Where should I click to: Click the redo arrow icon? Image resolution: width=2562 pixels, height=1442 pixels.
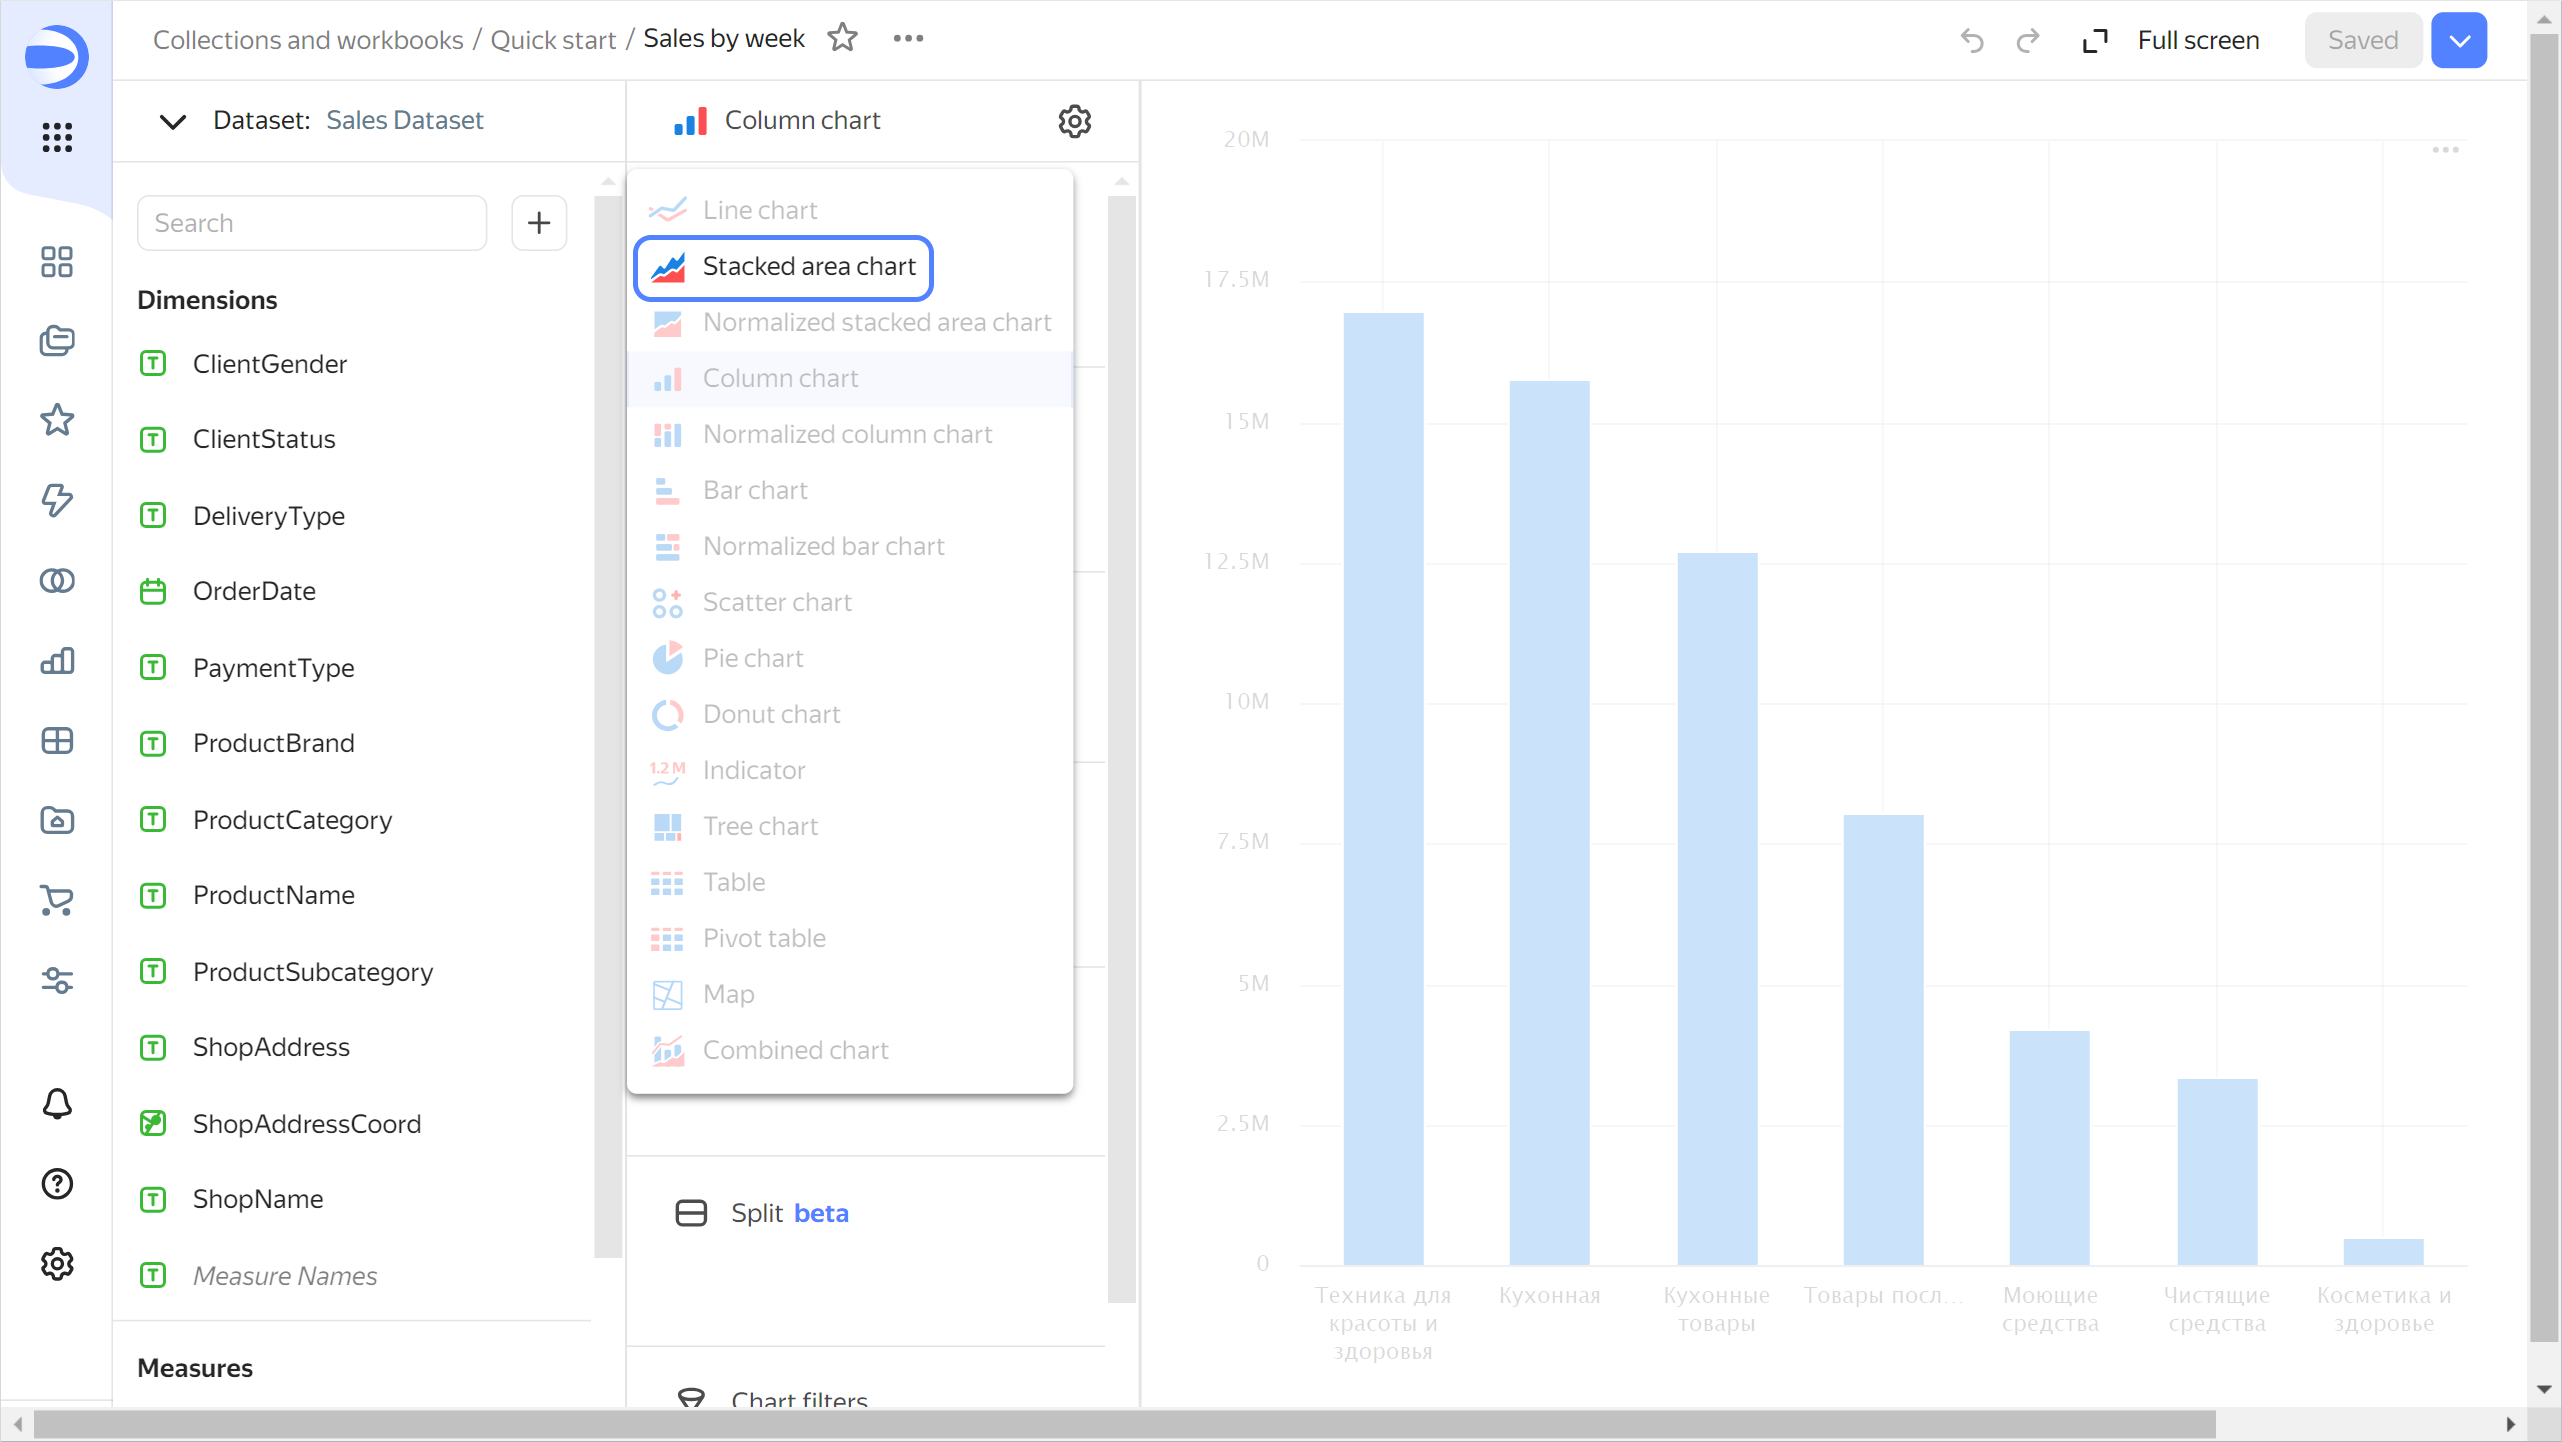click(x=2027, y=40)
